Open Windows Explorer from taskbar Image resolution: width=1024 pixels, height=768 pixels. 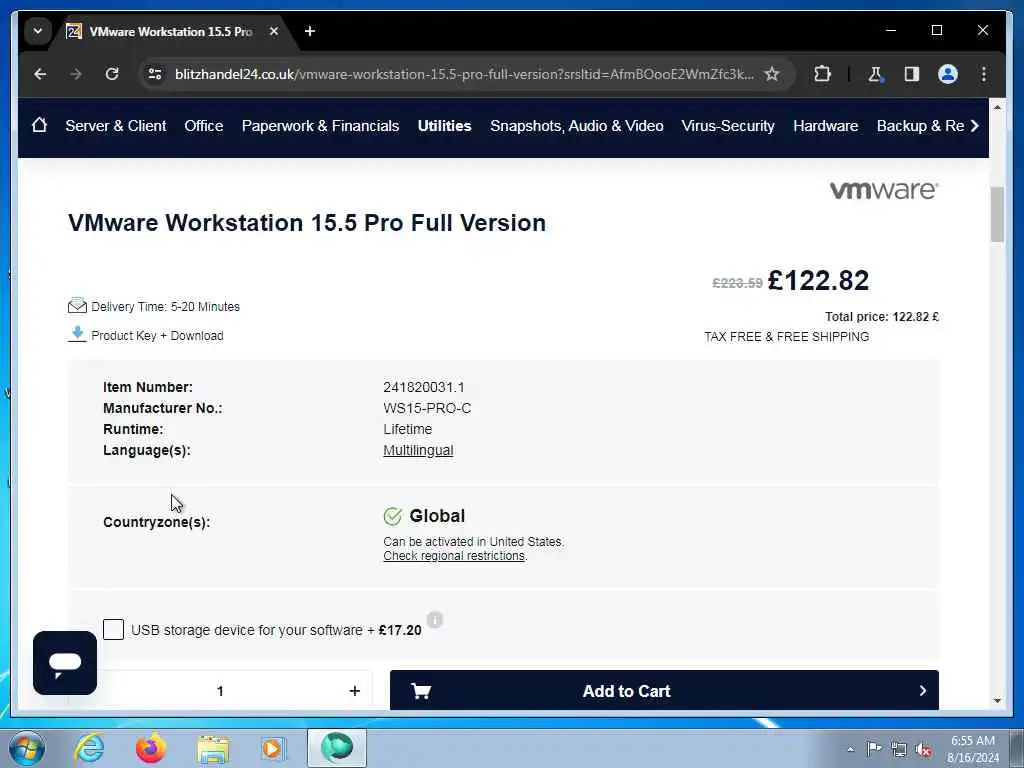pos(213,748)
